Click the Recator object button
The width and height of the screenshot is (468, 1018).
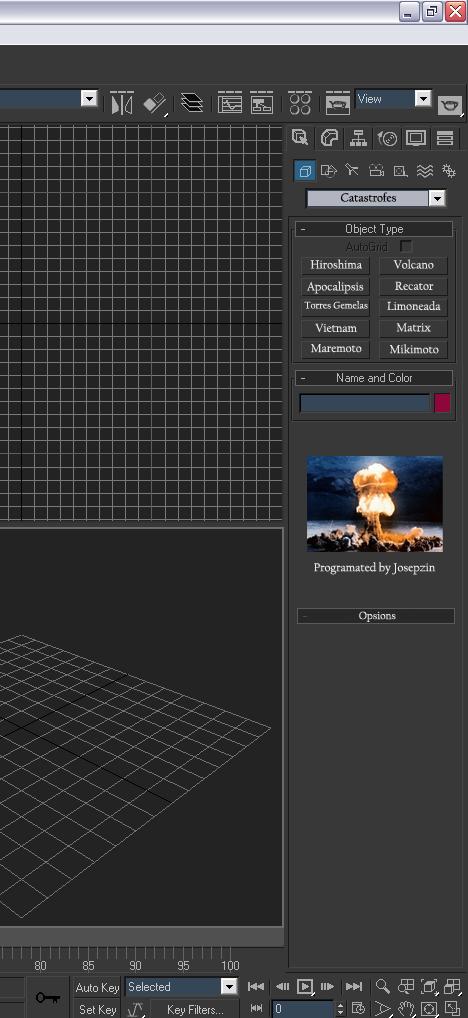pos(413,286)
